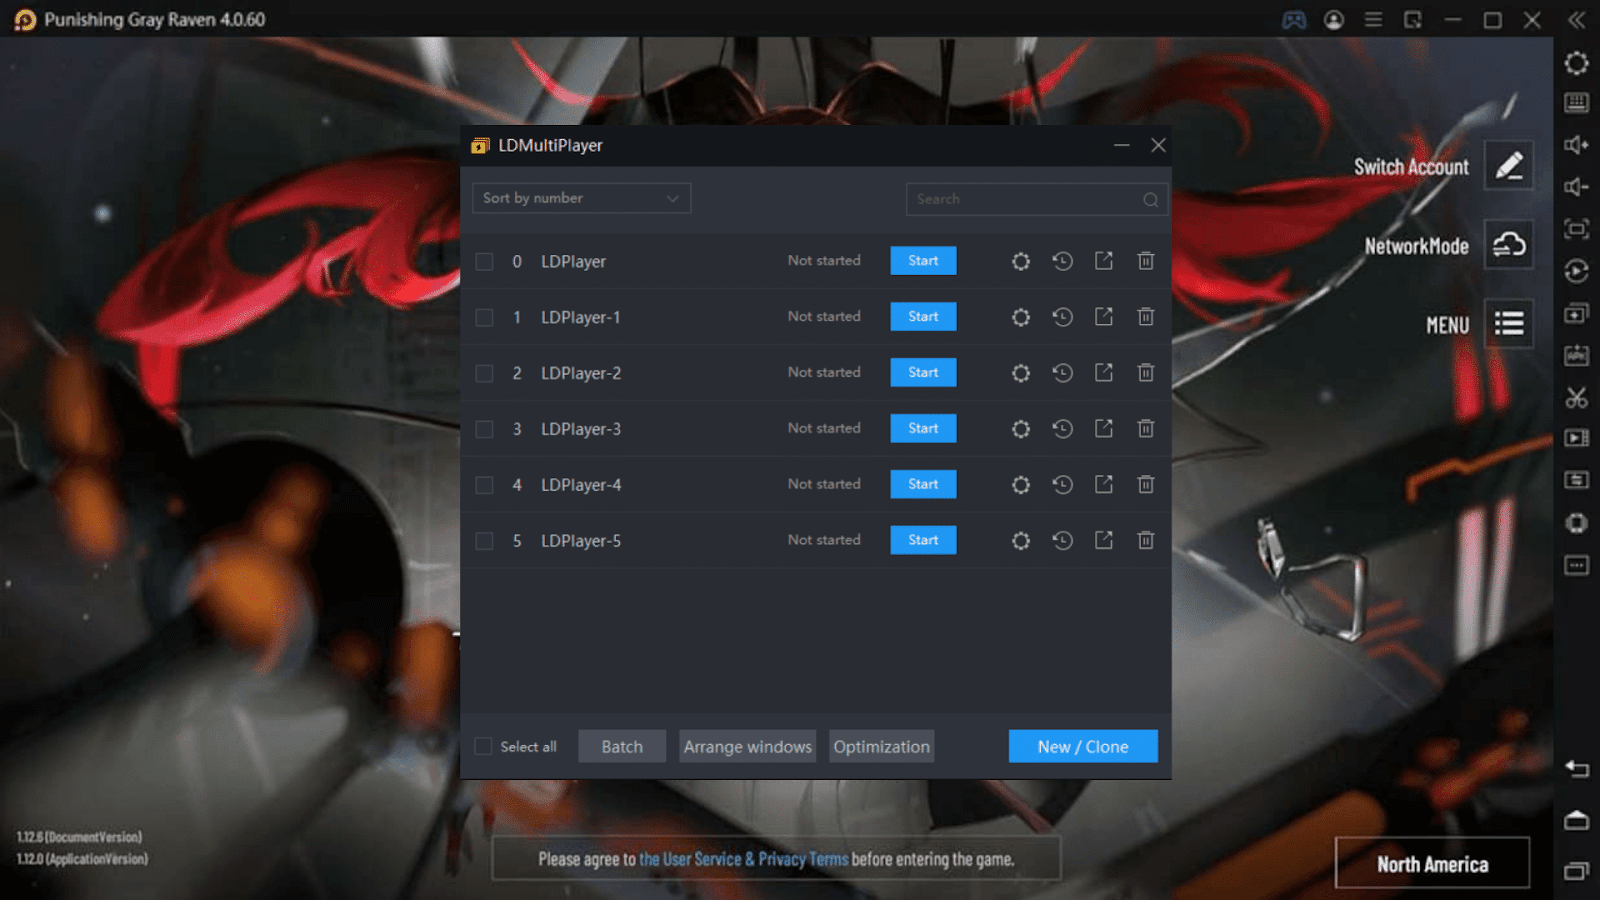Open User Service & Privacy Terms link
This screenshot has height=900, width=1600.
pyautogui.click(x=743, y=860)
